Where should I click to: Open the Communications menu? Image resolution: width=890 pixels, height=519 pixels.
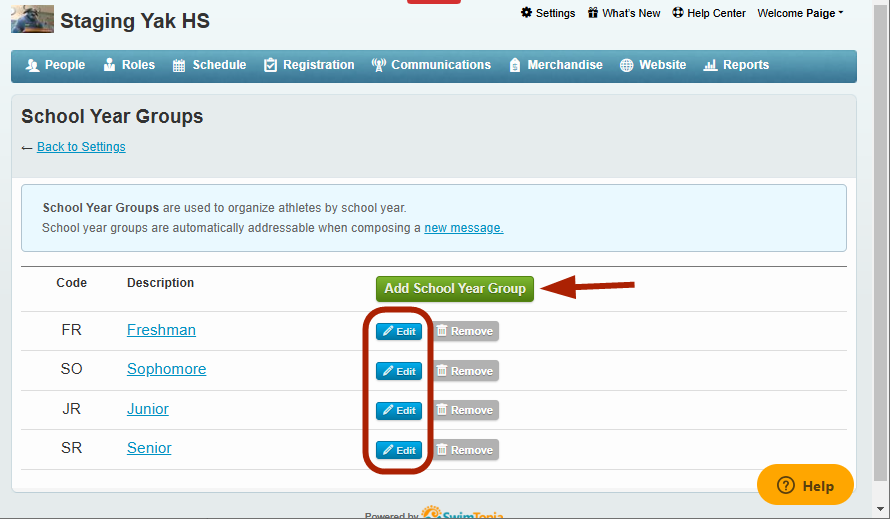click(431, 65)
